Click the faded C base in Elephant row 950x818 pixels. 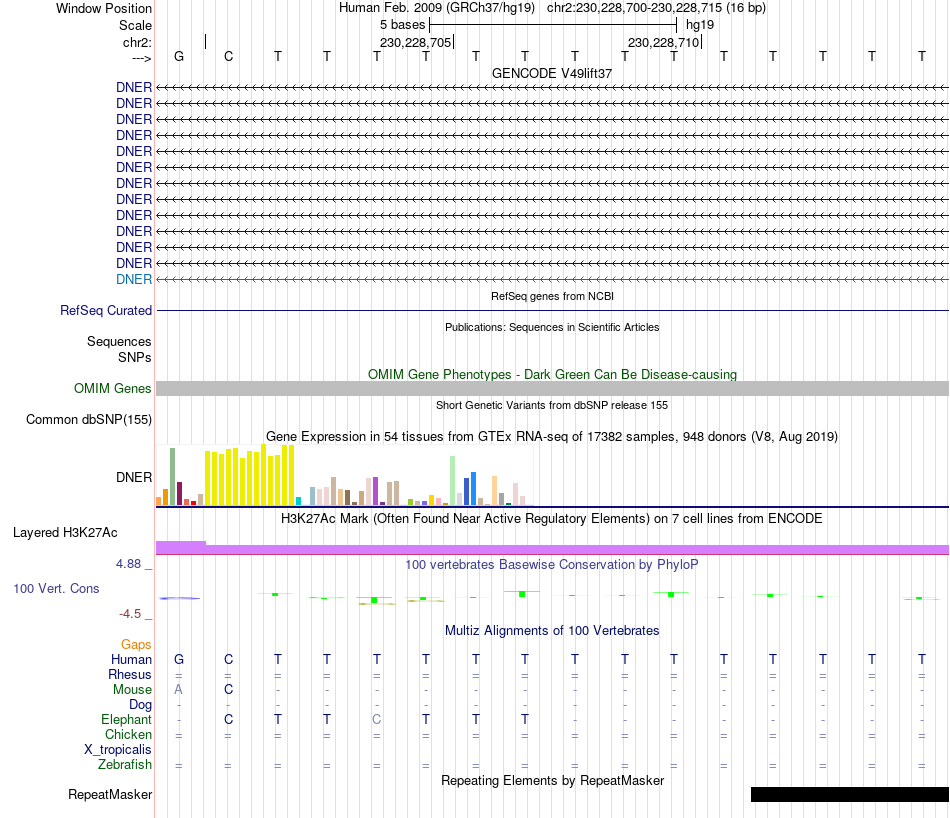tap(376, 719)
